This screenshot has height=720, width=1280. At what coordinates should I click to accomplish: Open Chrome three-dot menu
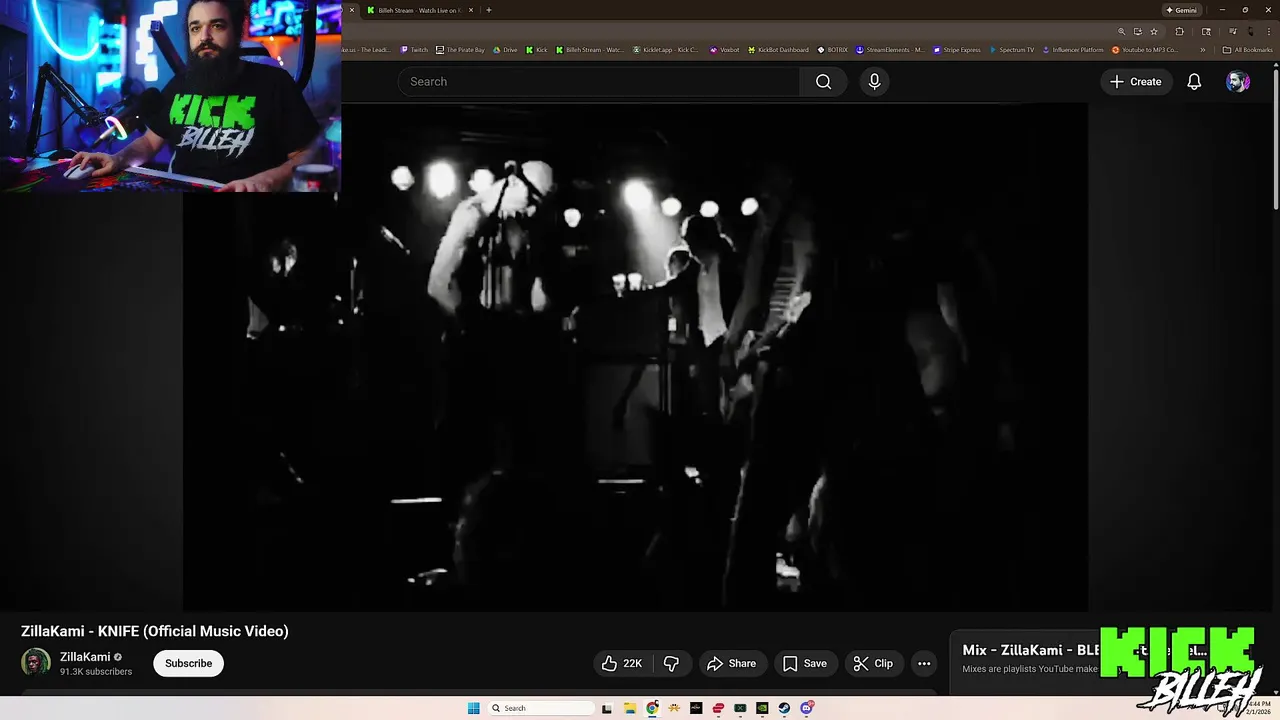coord(1269,32)
